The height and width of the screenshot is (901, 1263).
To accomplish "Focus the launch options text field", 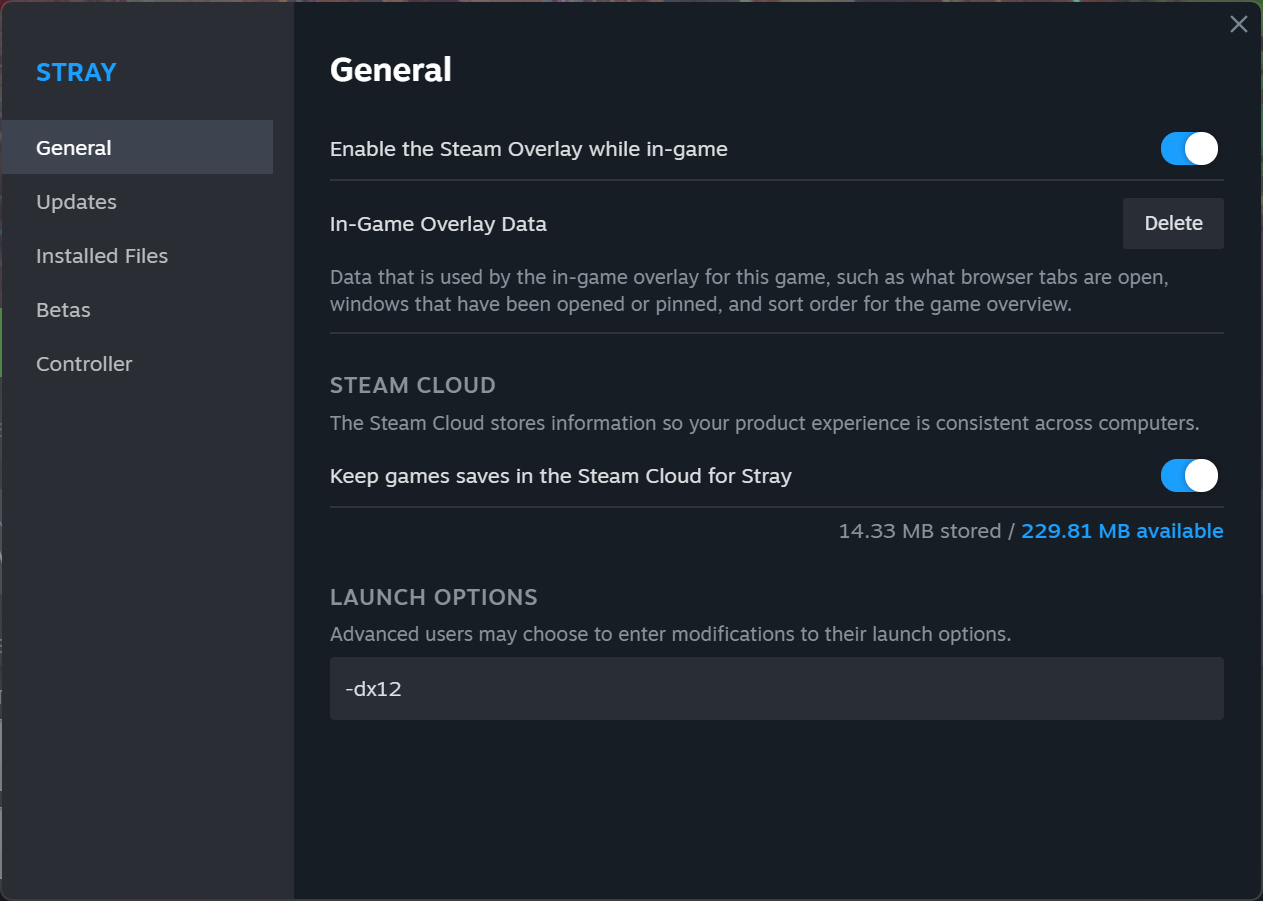I will pyautogui.click(x=776, y=688).
